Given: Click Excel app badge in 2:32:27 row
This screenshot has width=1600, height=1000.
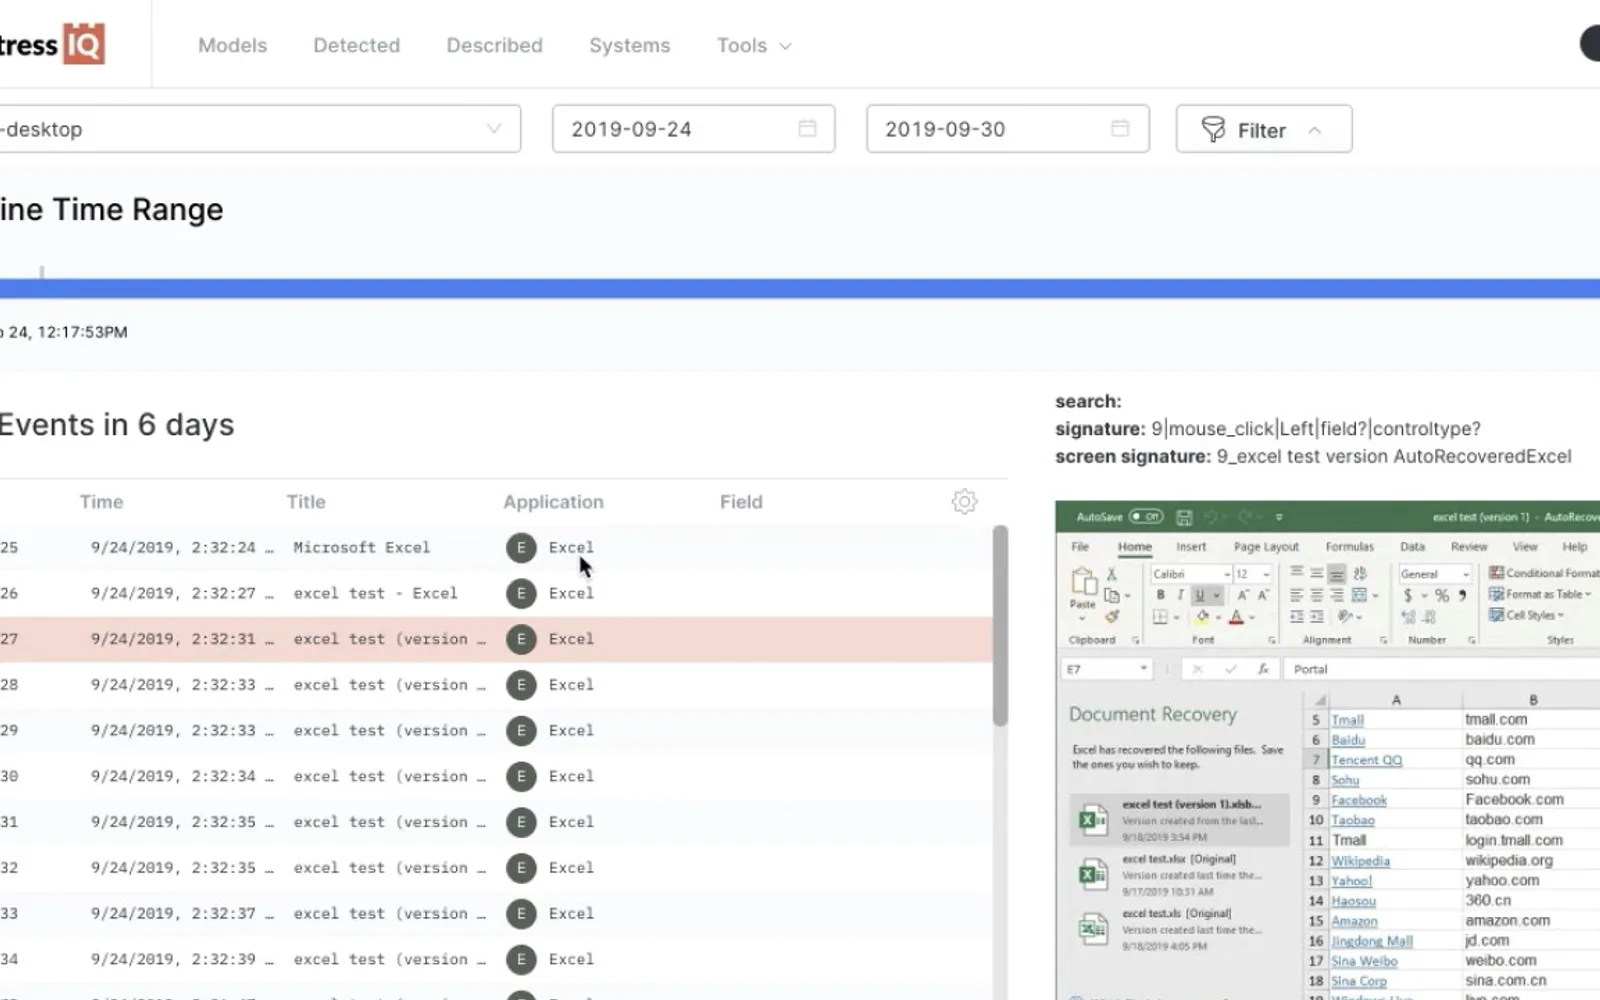Looking at the screenshot, I should tap(520, 593).
